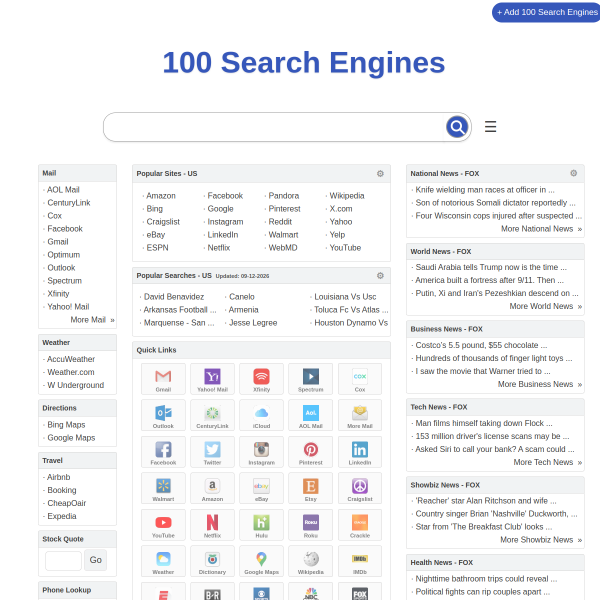Open the Instagram camera quick link
This screenshot has width=600, height=600.
[261, 452]
